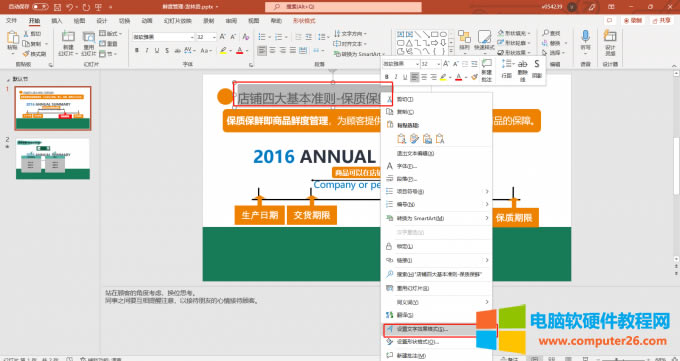Image resolution: width=680 pixels, height=361 pixels.
Task: Toggle Italic in the ribbon font group
Action: pyautogui.click(x=147, y=51)
